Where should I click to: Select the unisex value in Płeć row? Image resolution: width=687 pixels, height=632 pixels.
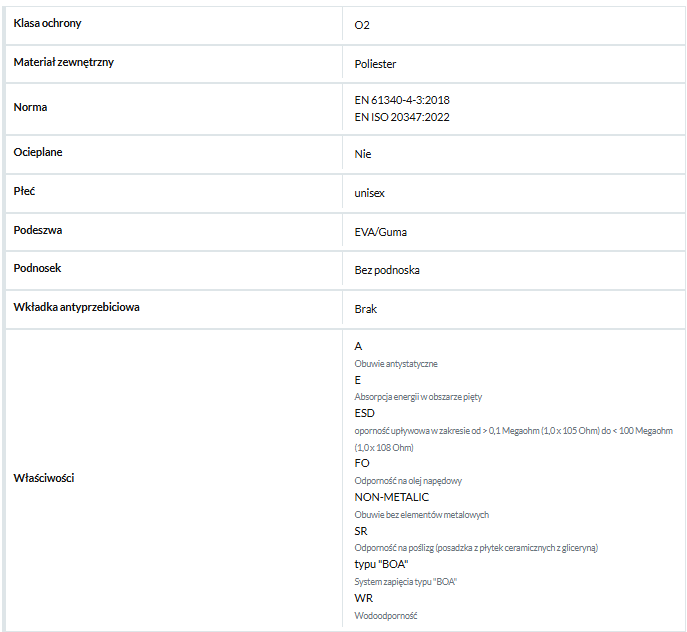(369, 193)
